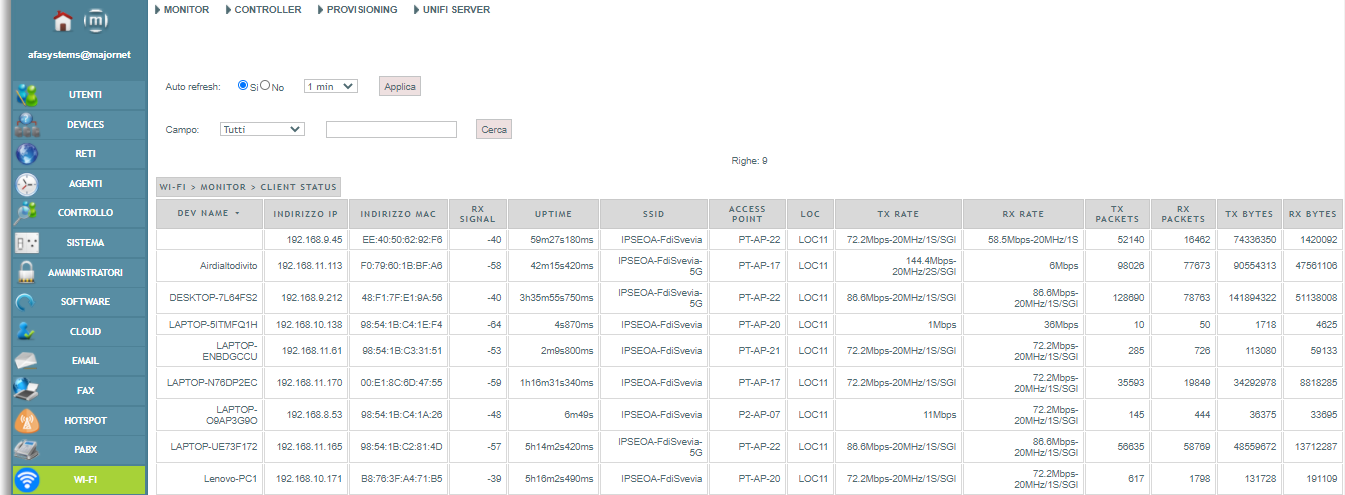This screenshot has height=495, width=1345.
Task: Sort by TX Packets column header
Action: [1117, 214]
